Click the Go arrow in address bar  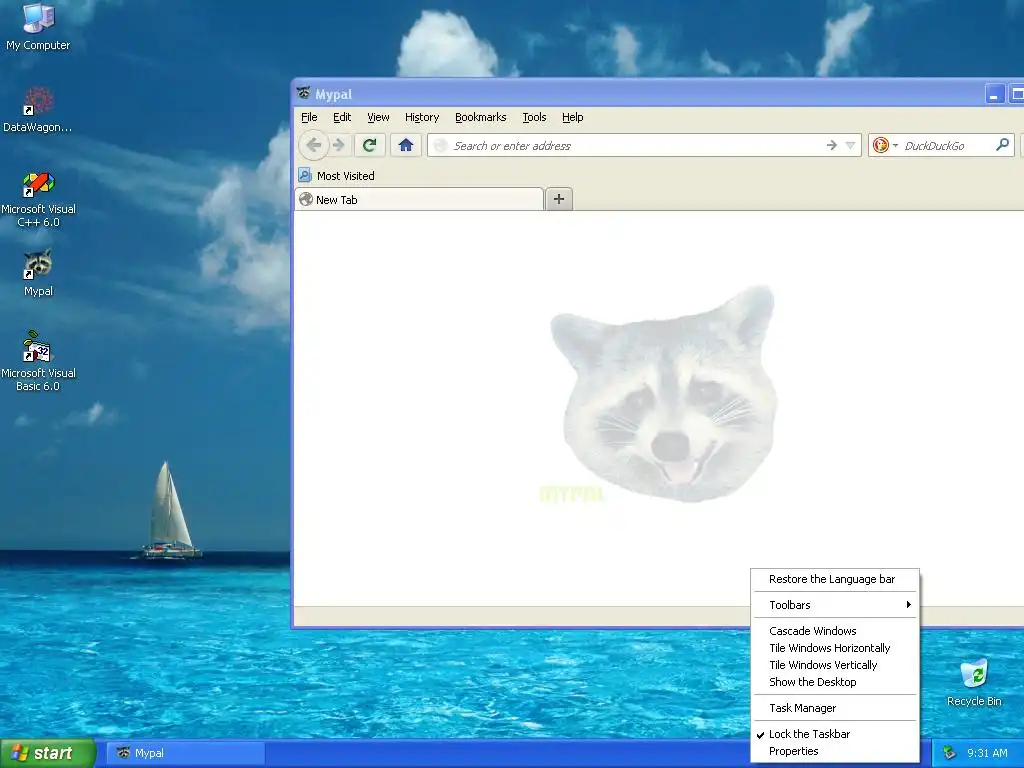point(831,145)
